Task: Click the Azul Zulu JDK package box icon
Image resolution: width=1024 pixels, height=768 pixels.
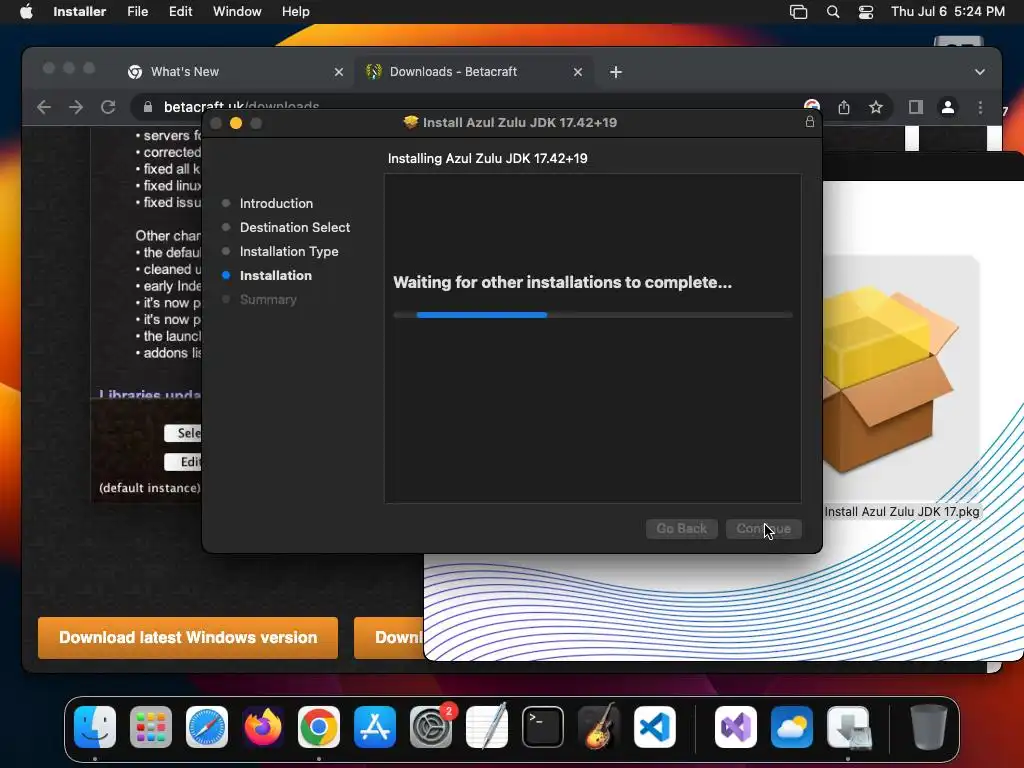Action: [x=888, y=379]
